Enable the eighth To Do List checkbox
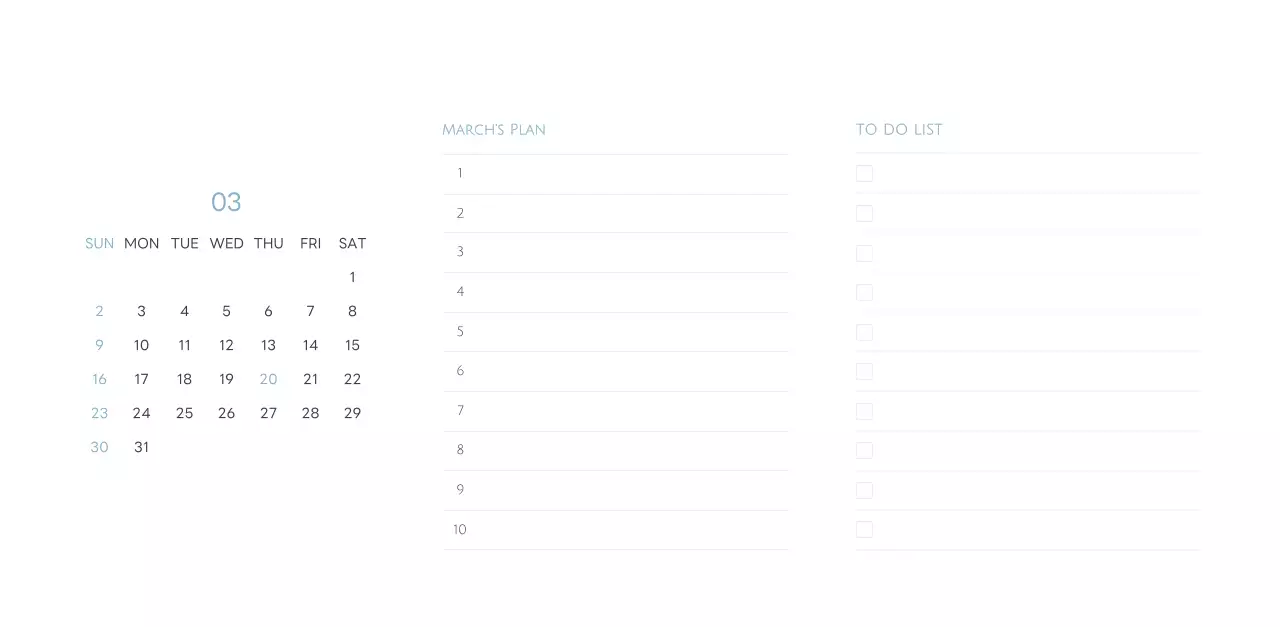The image size is (1280, 627). [x=864, y=450]
